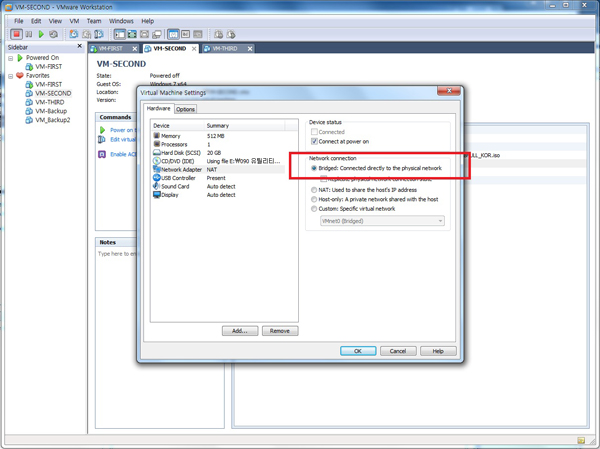Image resolution: width=600 pixels, height=449 pixels.
Task: Select the NAT network radio button
Action: point(314,190)
